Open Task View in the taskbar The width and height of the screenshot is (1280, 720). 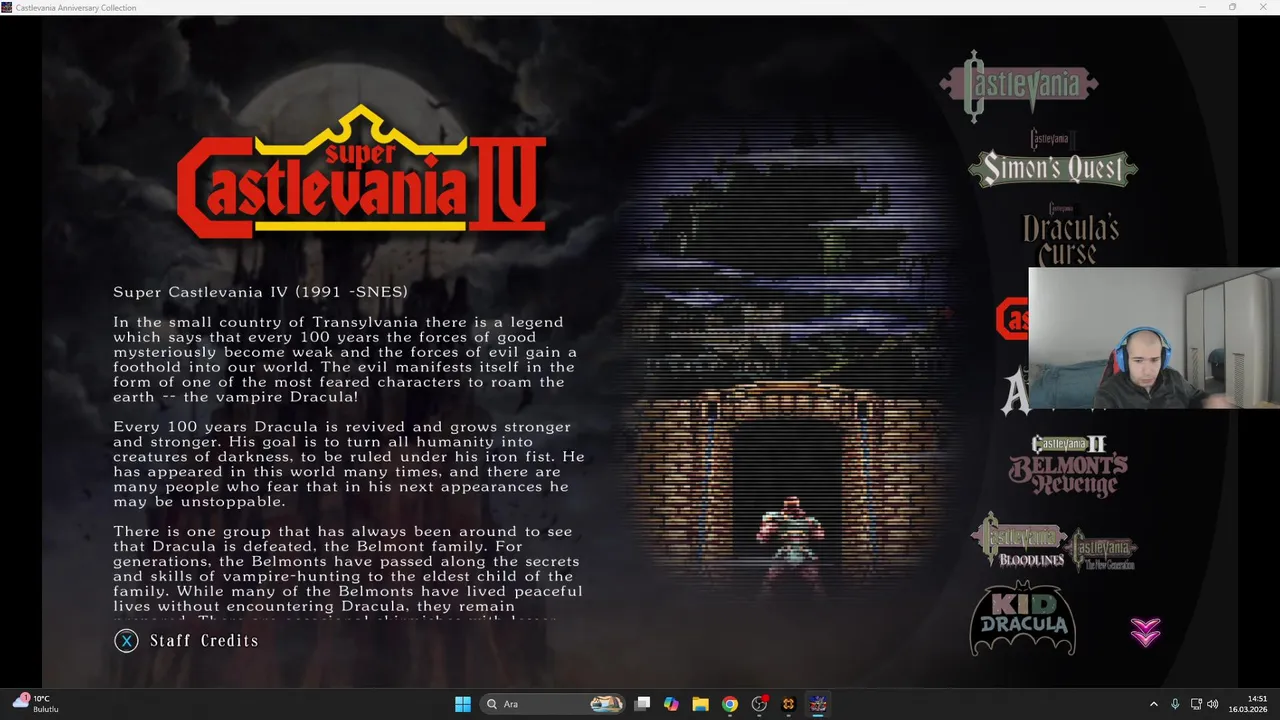(643, 704)
